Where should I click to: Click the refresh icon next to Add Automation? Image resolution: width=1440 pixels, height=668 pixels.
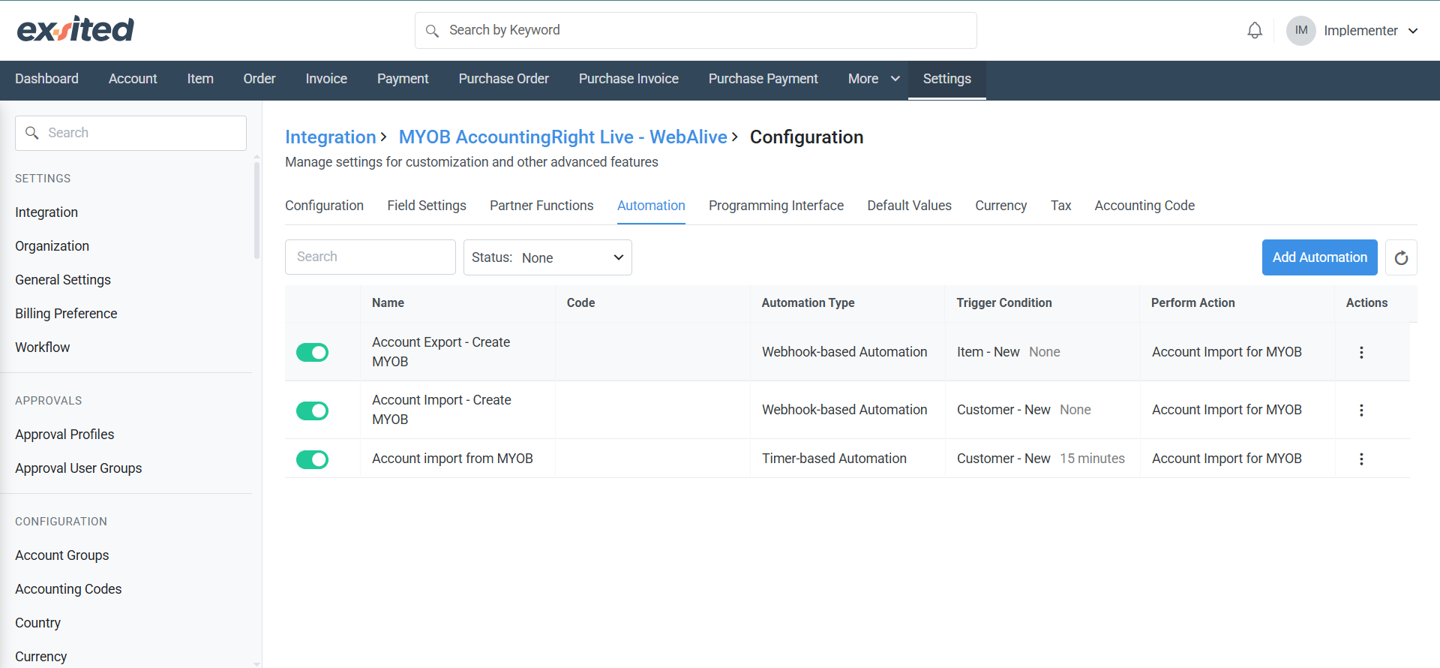pyautogui.click(x=1401, y=258)
